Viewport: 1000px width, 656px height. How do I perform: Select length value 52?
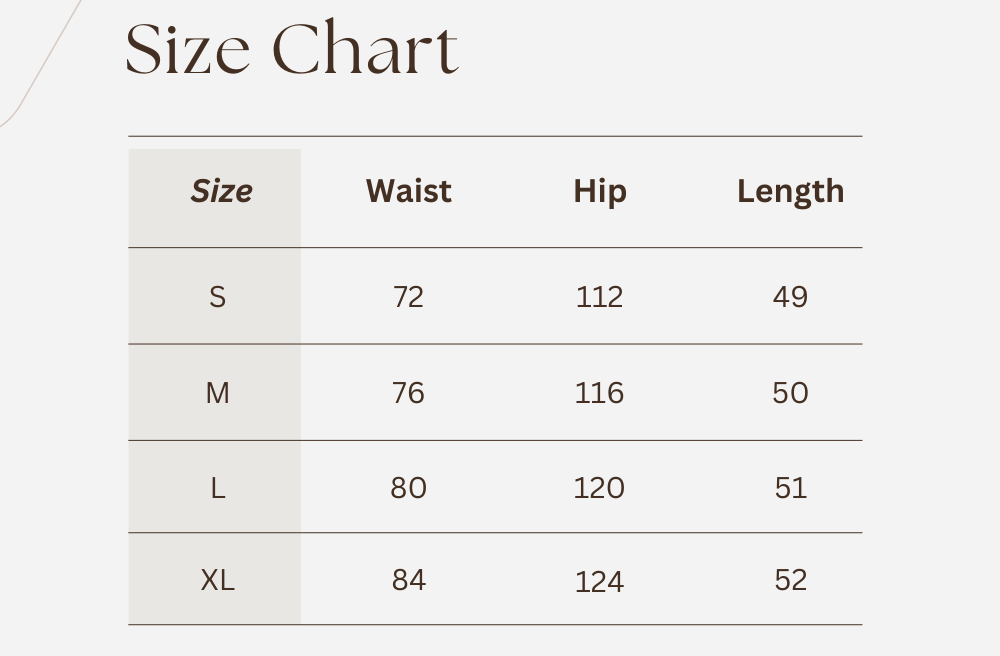click(790, 580)
